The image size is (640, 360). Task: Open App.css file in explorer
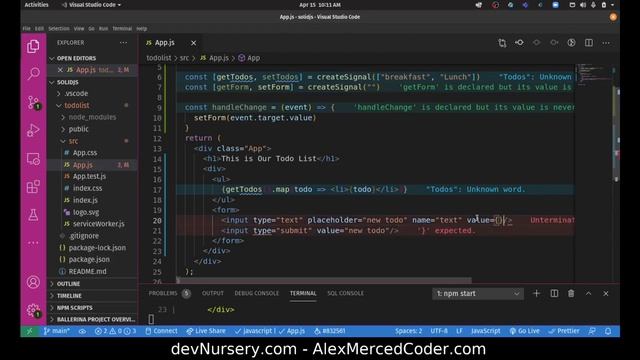click(x=85, y=153)
